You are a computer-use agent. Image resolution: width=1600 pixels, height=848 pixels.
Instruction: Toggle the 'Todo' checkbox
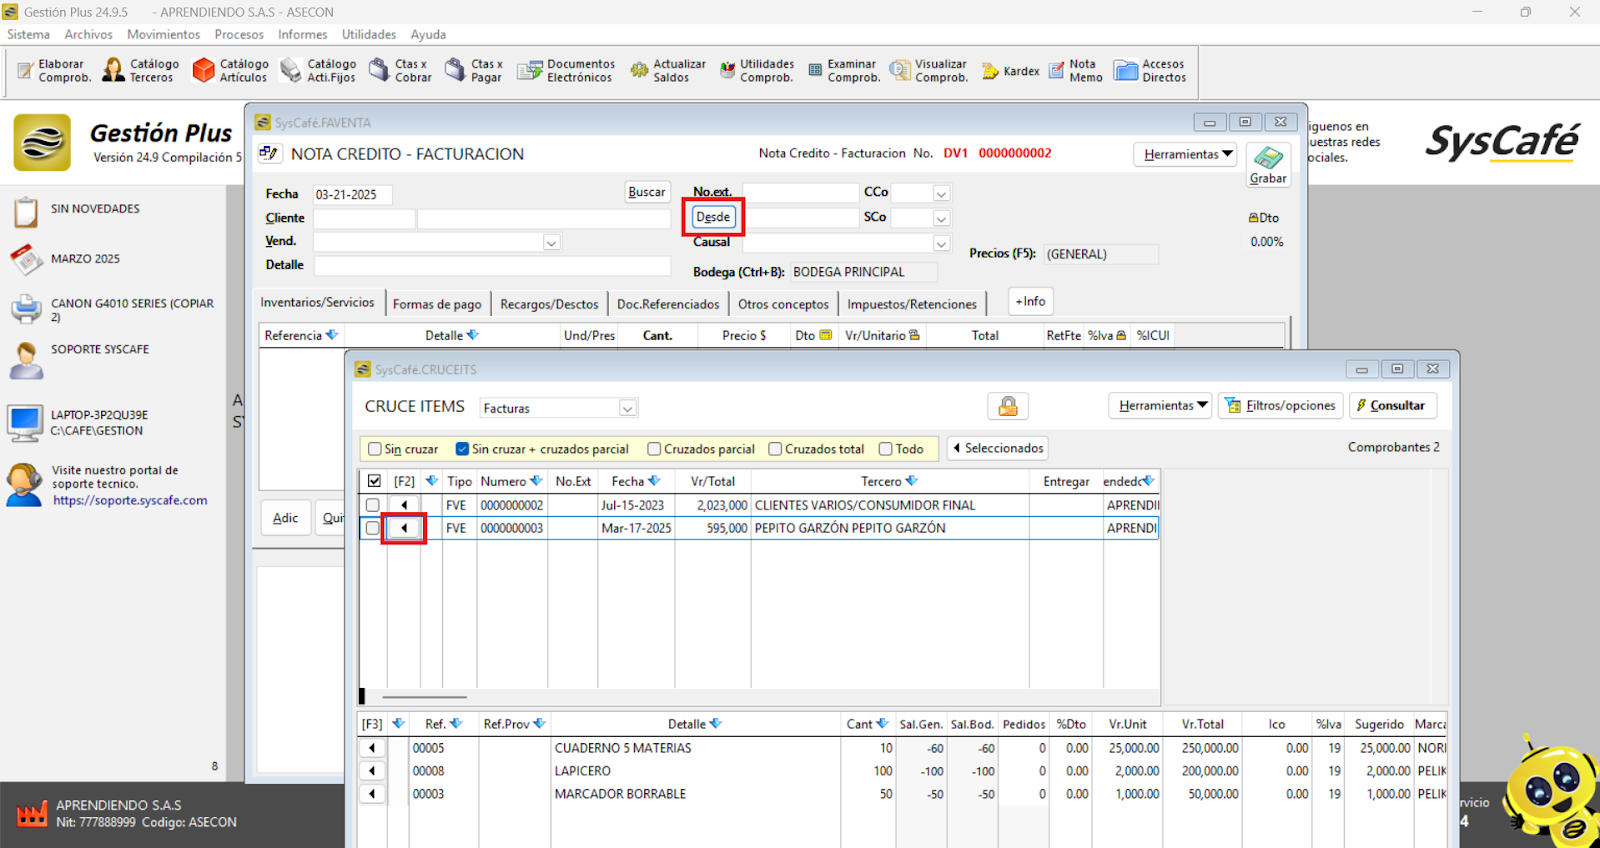[886, 449]
